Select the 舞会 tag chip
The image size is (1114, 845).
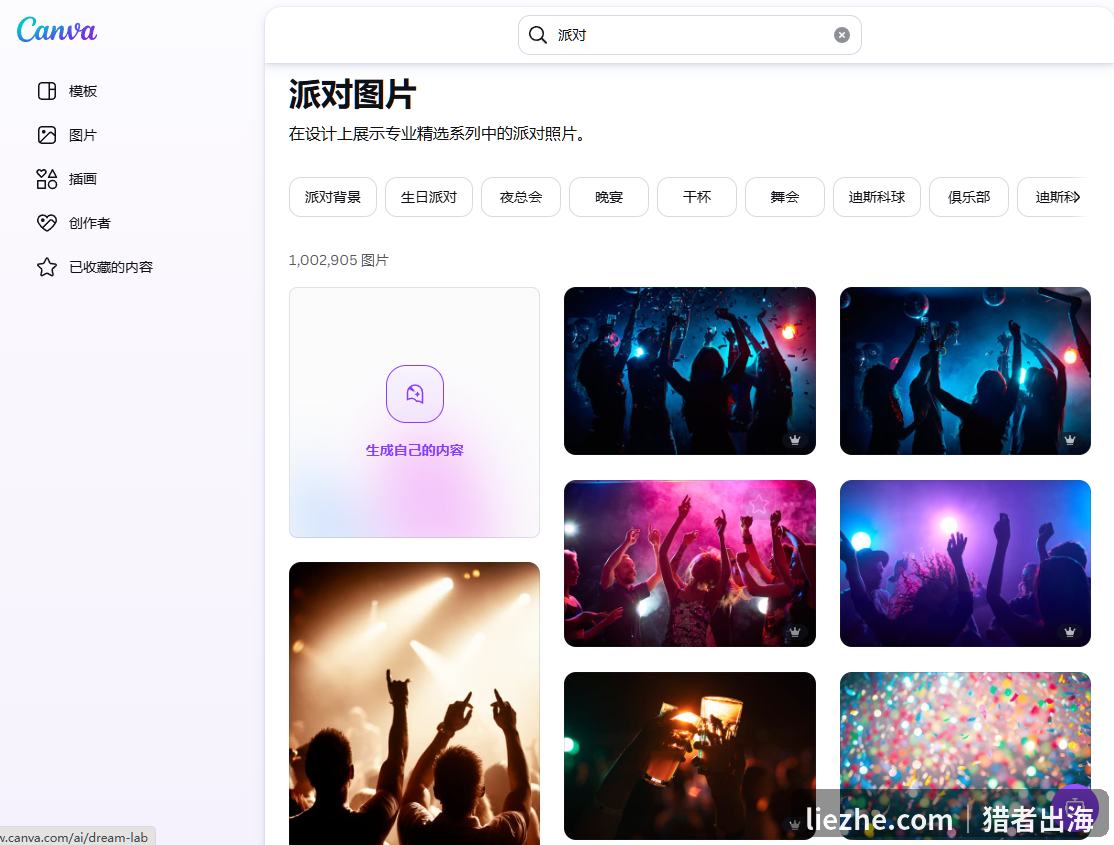pos(785,197)
